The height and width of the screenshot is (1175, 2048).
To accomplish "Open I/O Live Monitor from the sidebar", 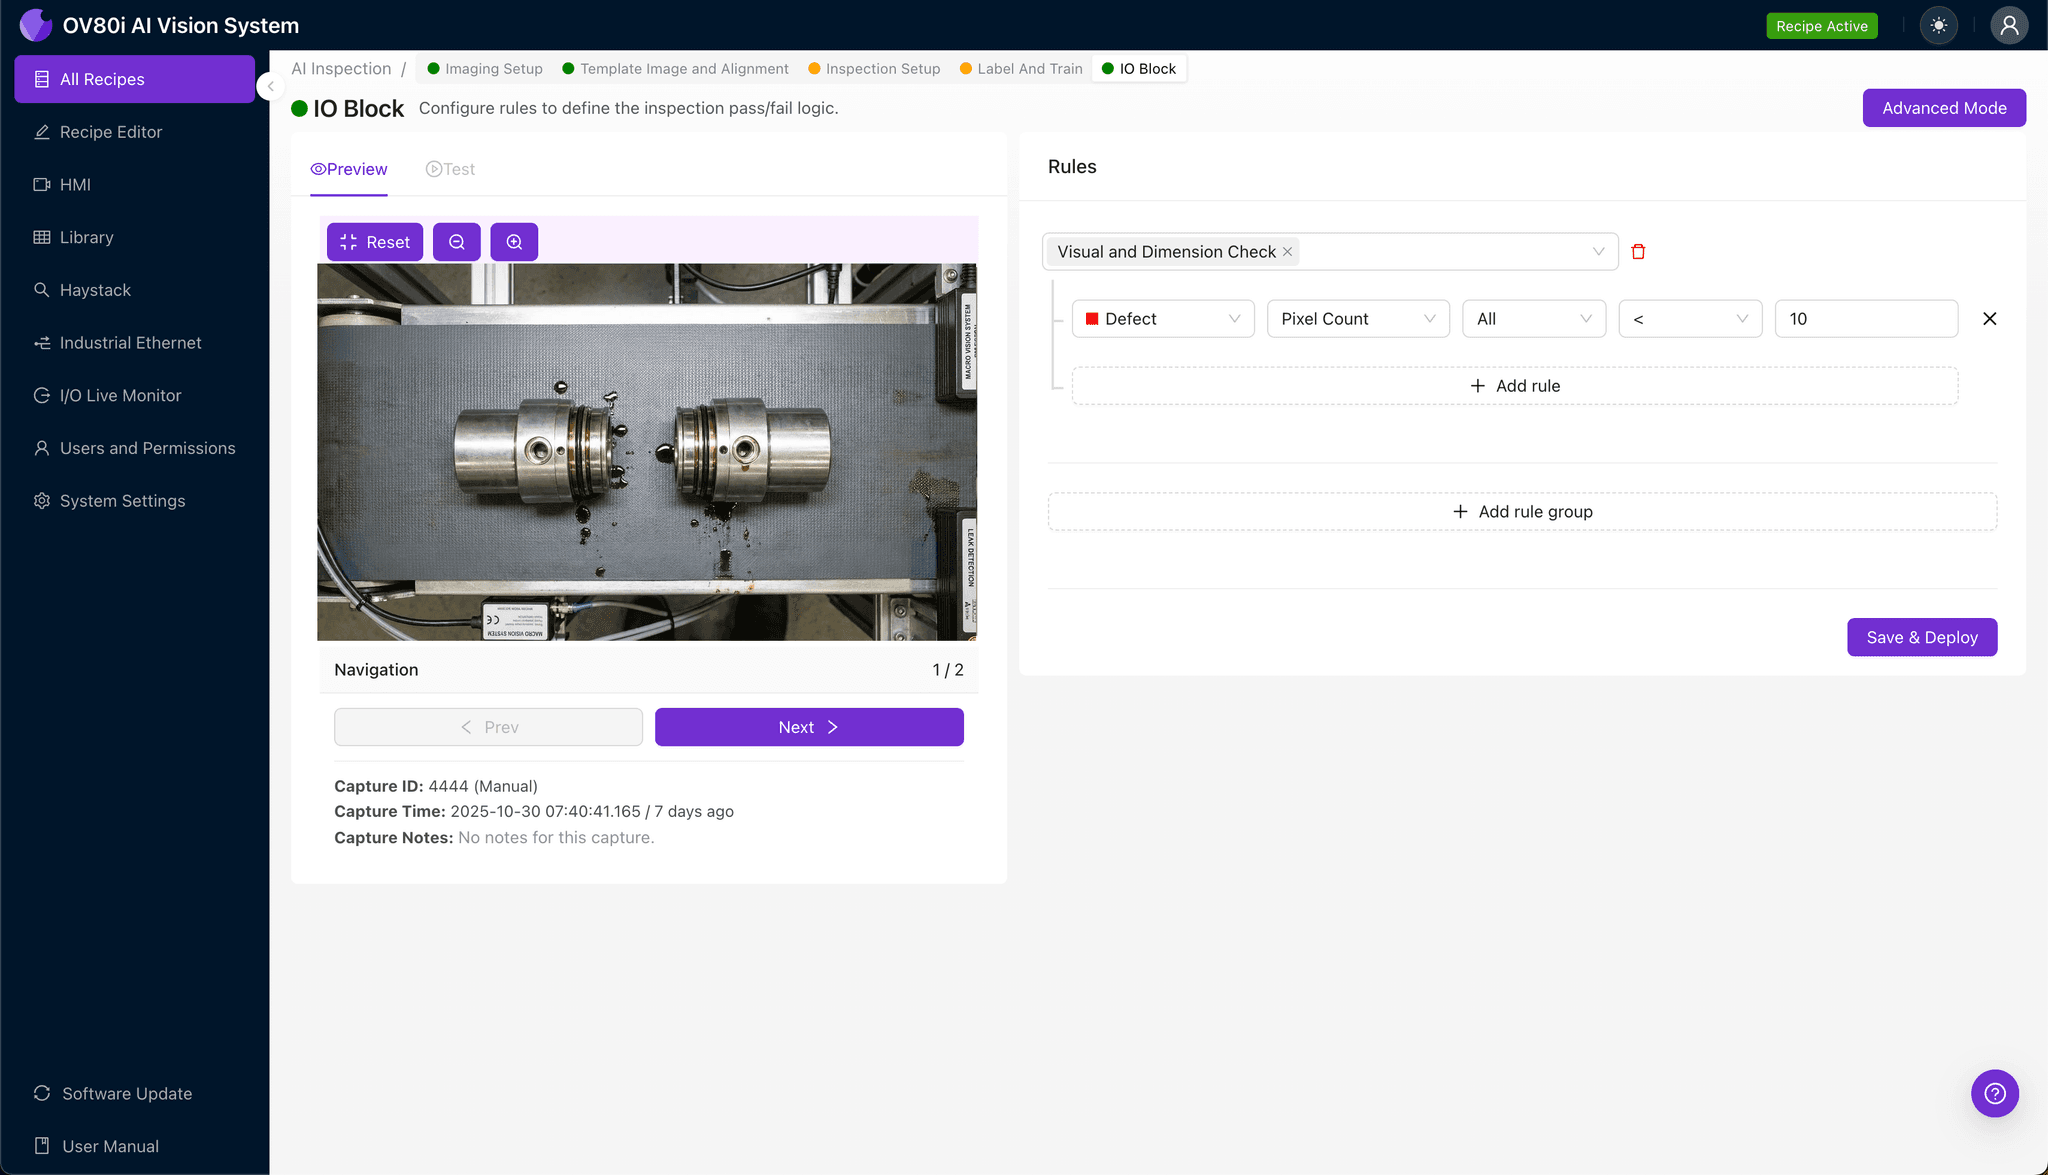I will click(x=119, y=395).
